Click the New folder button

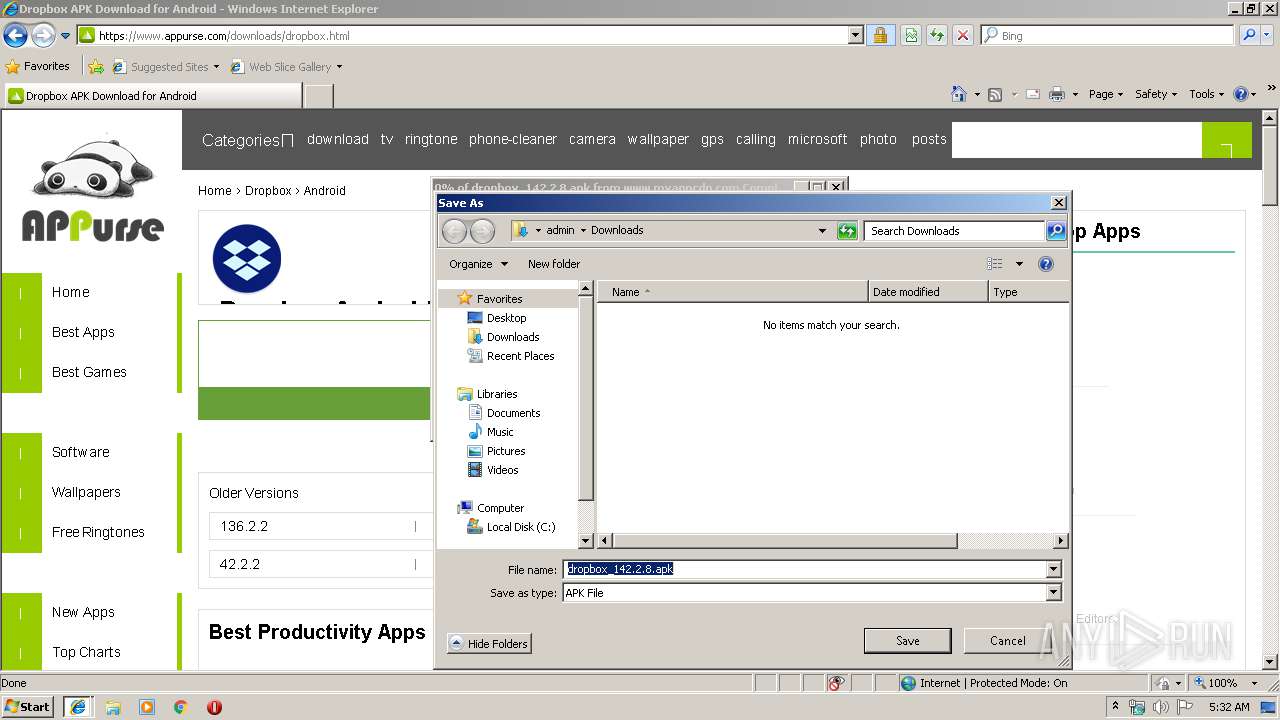554,264
